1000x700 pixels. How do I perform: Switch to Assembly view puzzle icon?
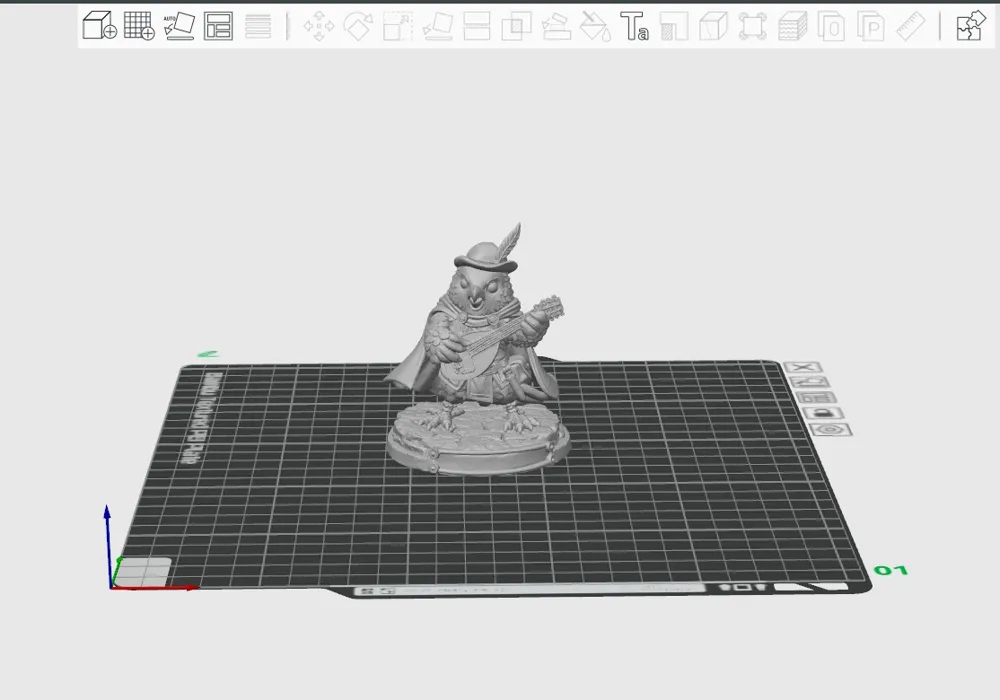click(x=970, y=26)
